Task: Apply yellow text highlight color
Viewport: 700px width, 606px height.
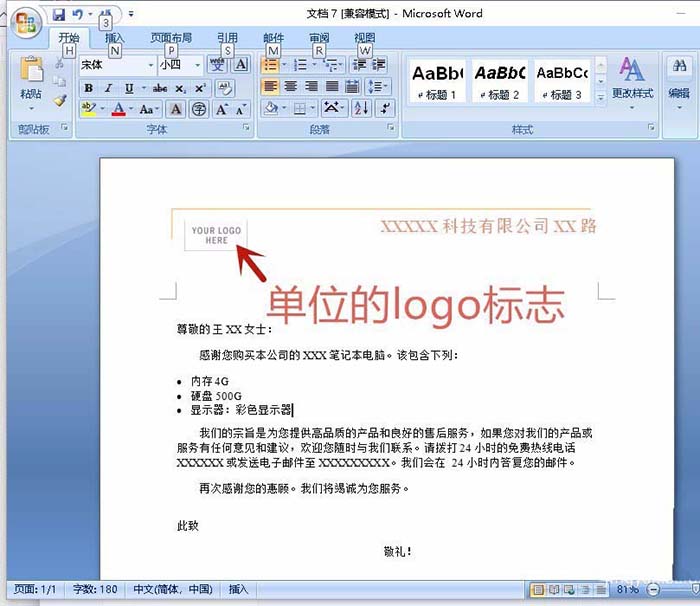Action: pos(88,109)
